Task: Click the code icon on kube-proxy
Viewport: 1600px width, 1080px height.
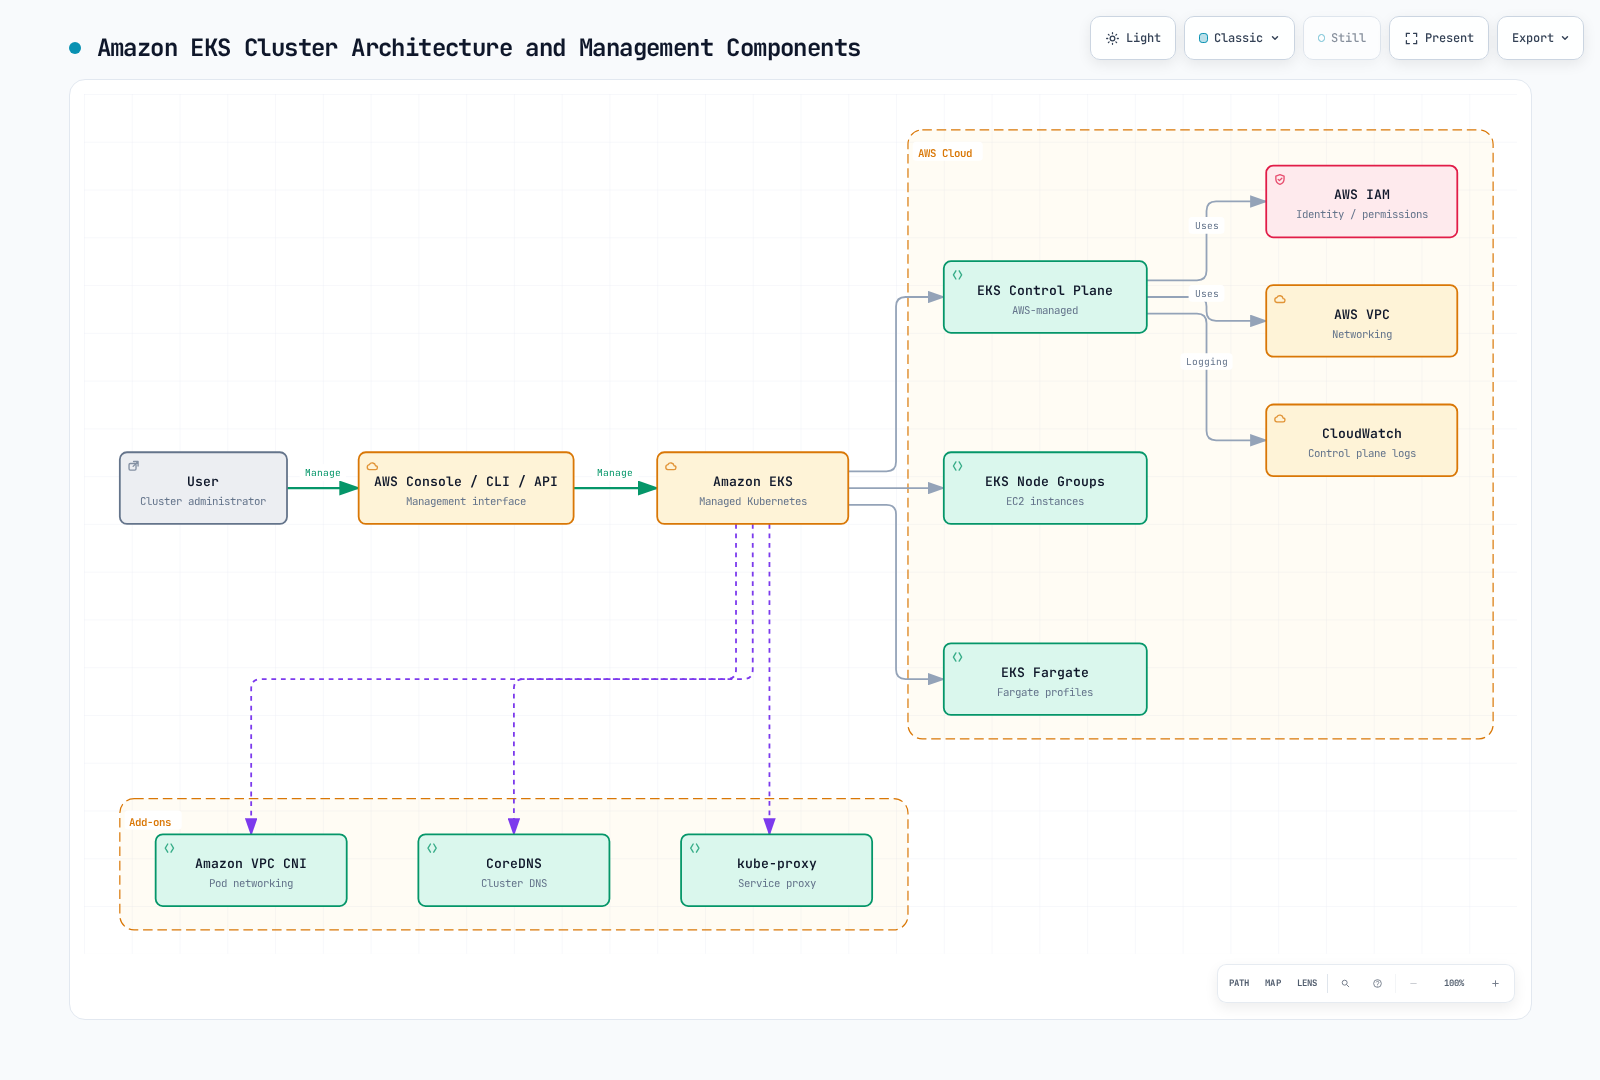Action: pyautogui.click(x=695, y=848)
